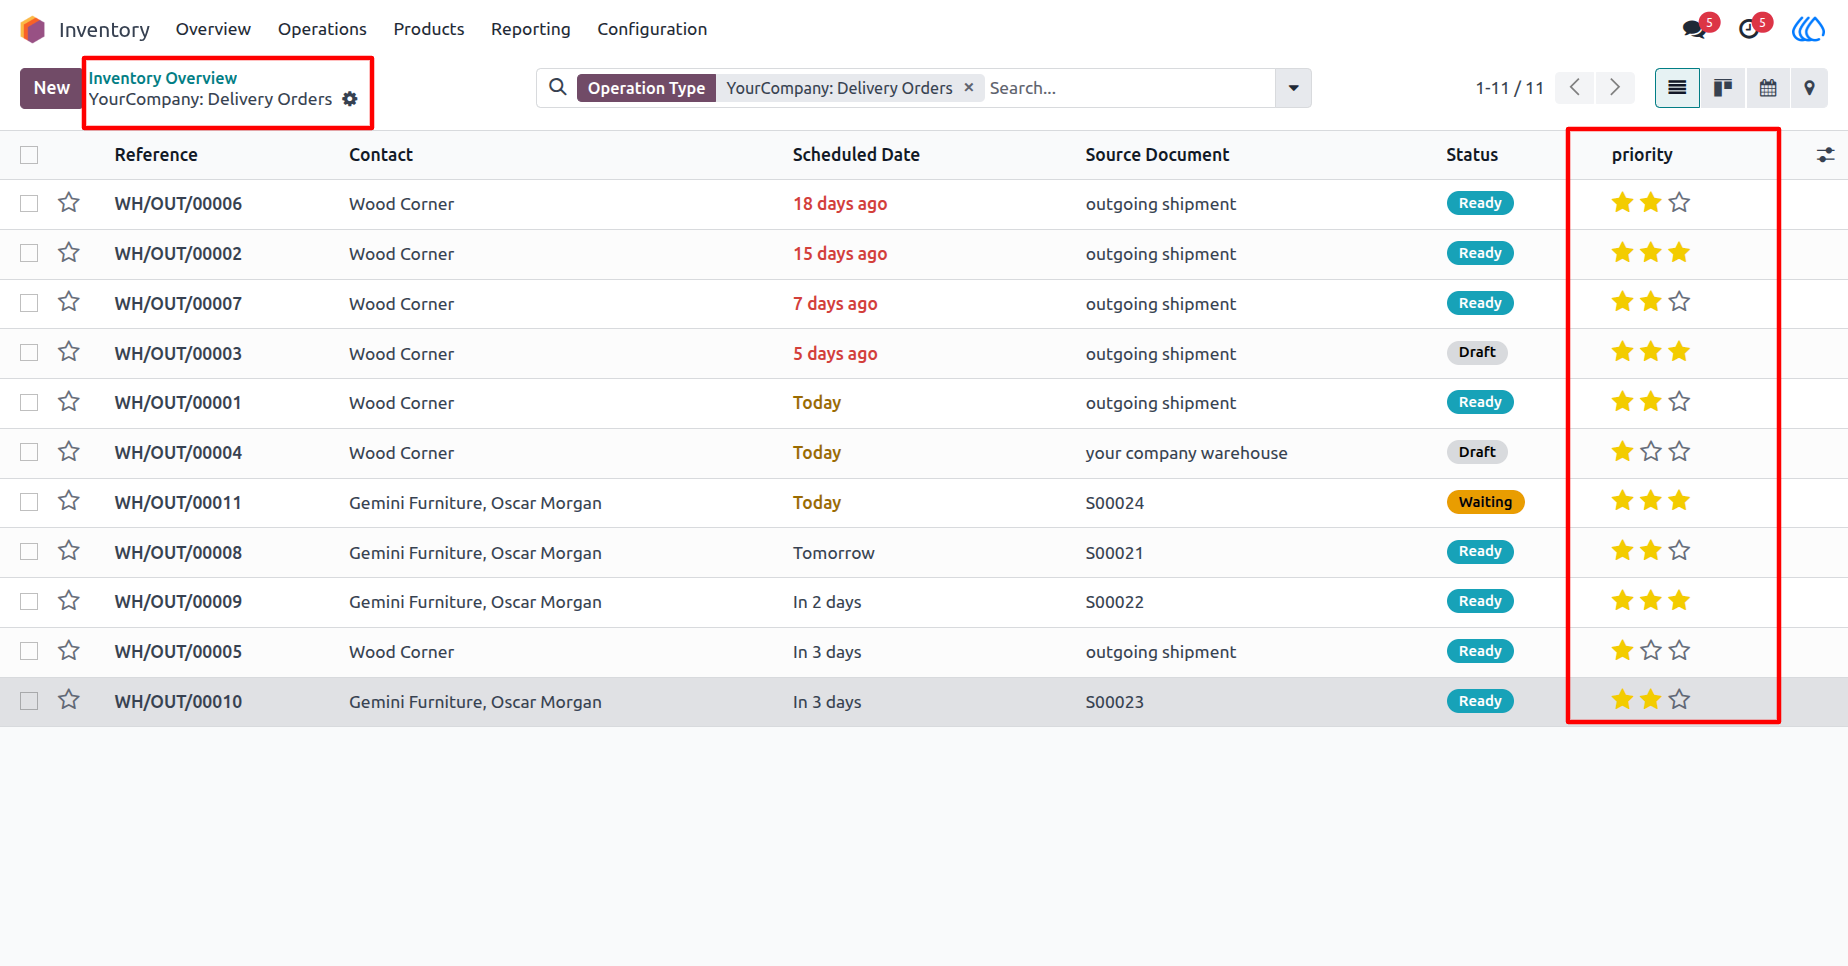
Task: Open the WH/OUT/00009 record
Action: click(178, 602)
